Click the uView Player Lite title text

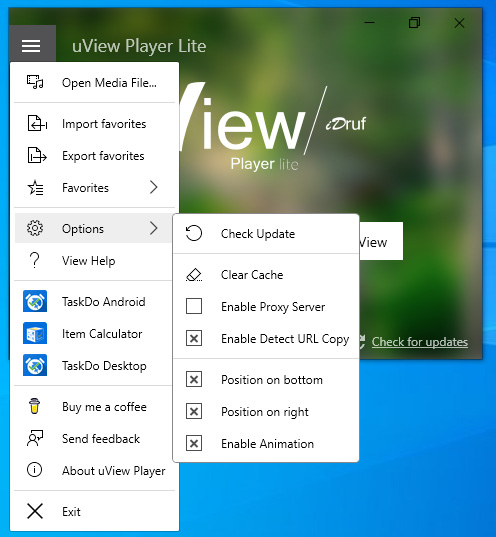pyautogui.click(x=139, y=46)
